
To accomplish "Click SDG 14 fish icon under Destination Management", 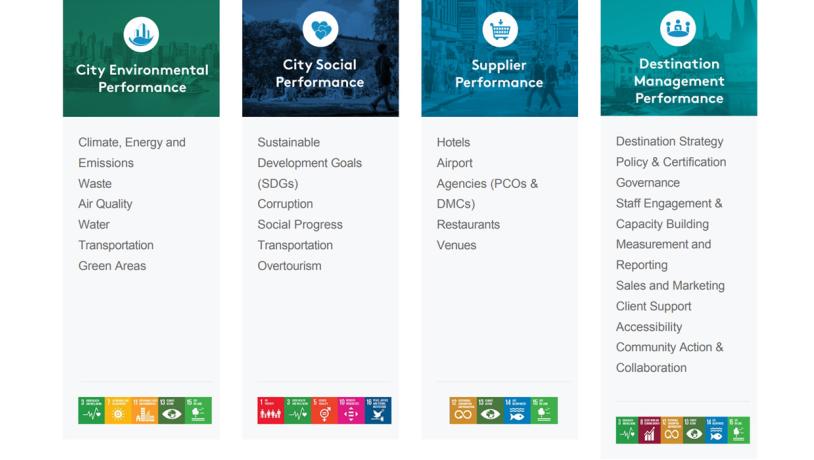I will pos(717,431).
